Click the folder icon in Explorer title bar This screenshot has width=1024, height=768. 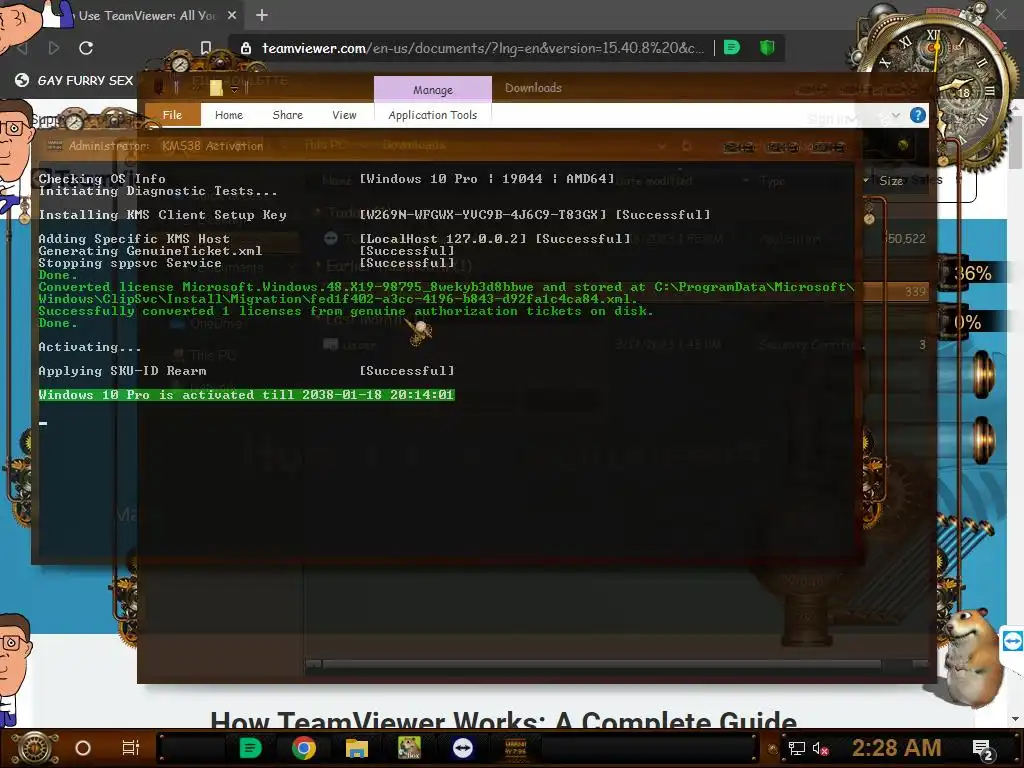pos(216,87)
